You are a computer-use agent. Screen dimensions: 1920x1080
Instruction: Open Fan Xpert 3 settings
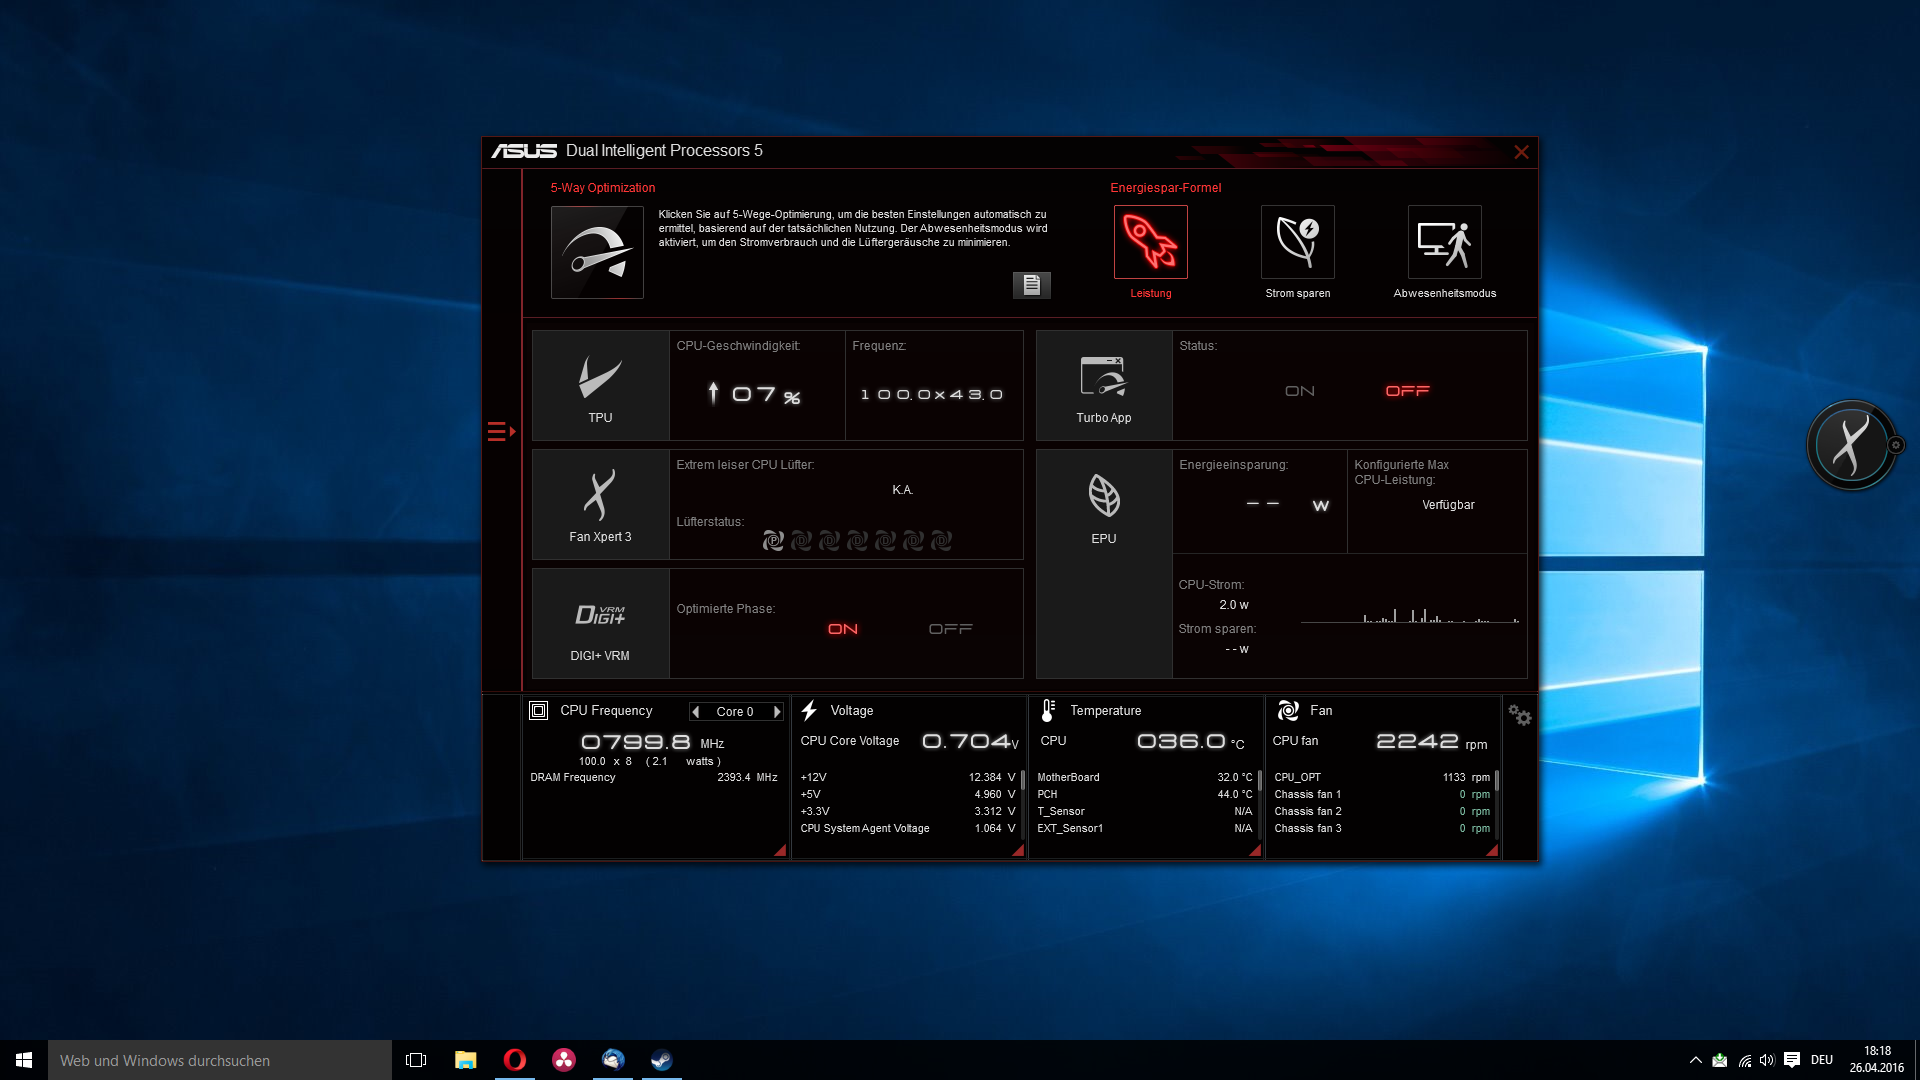click(600, 505)
